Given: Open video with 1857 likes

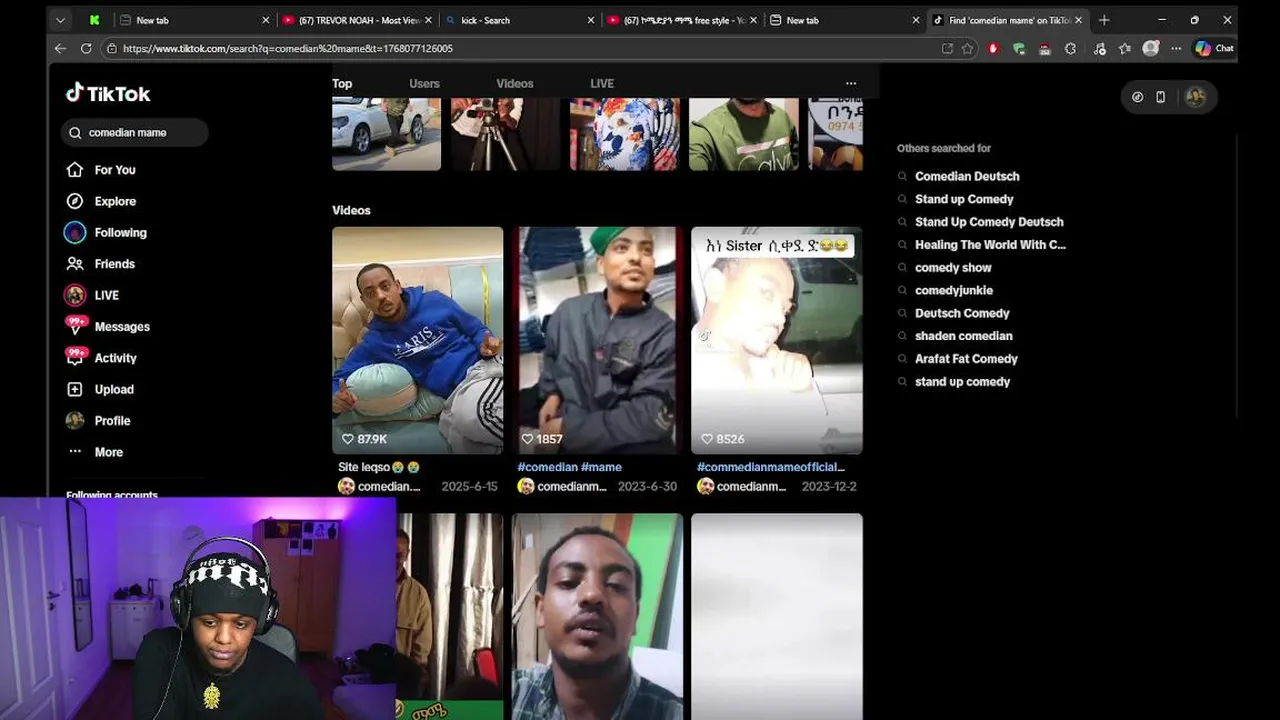Looking at the screenshot, I should tap(597, 340).
